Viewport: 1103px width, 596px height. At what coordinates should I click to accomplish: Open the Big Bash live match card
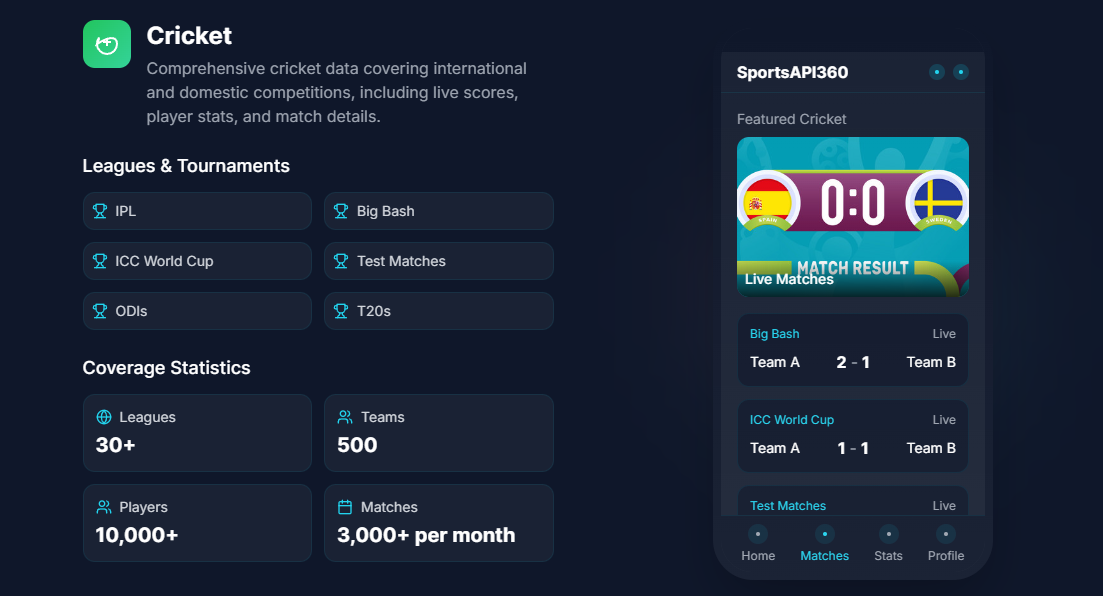coord(853,350)
